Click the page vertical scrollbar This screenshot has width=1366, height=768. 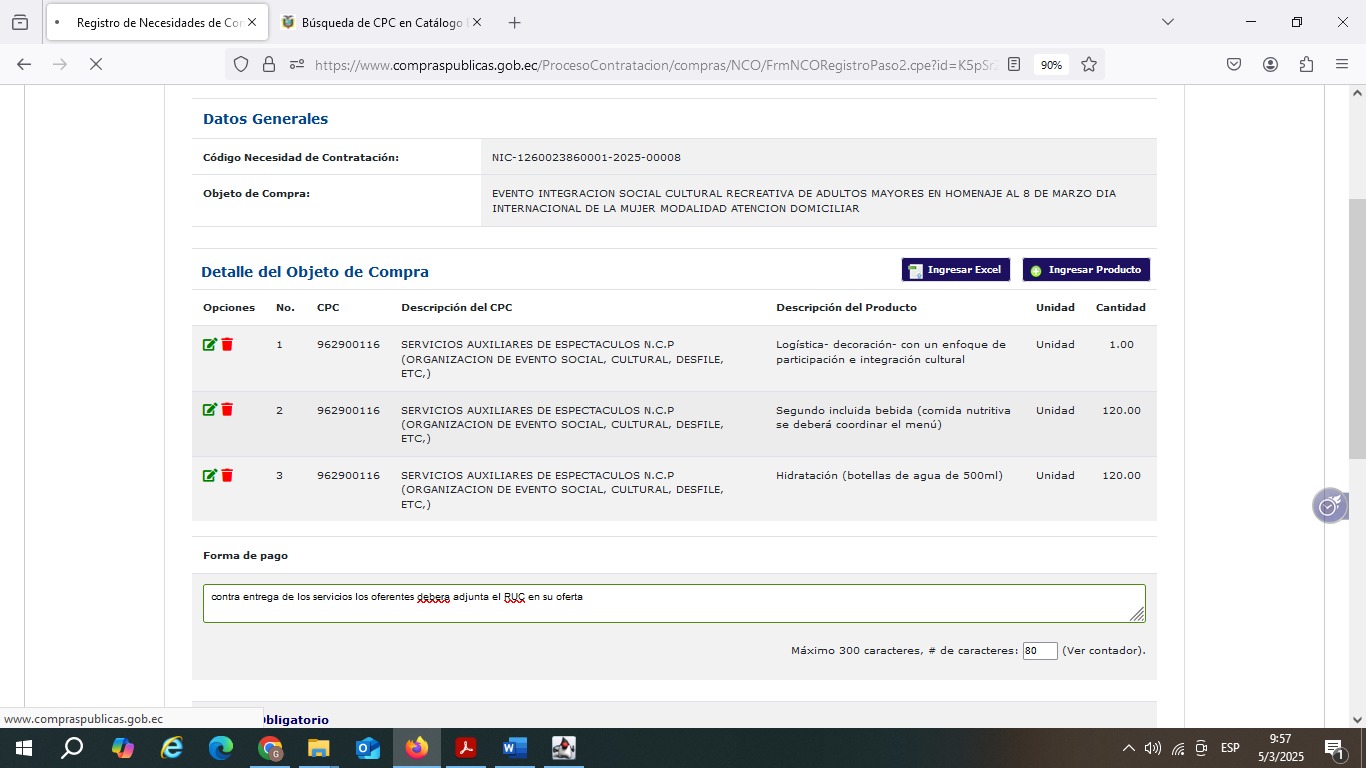tap(1357, 330)
